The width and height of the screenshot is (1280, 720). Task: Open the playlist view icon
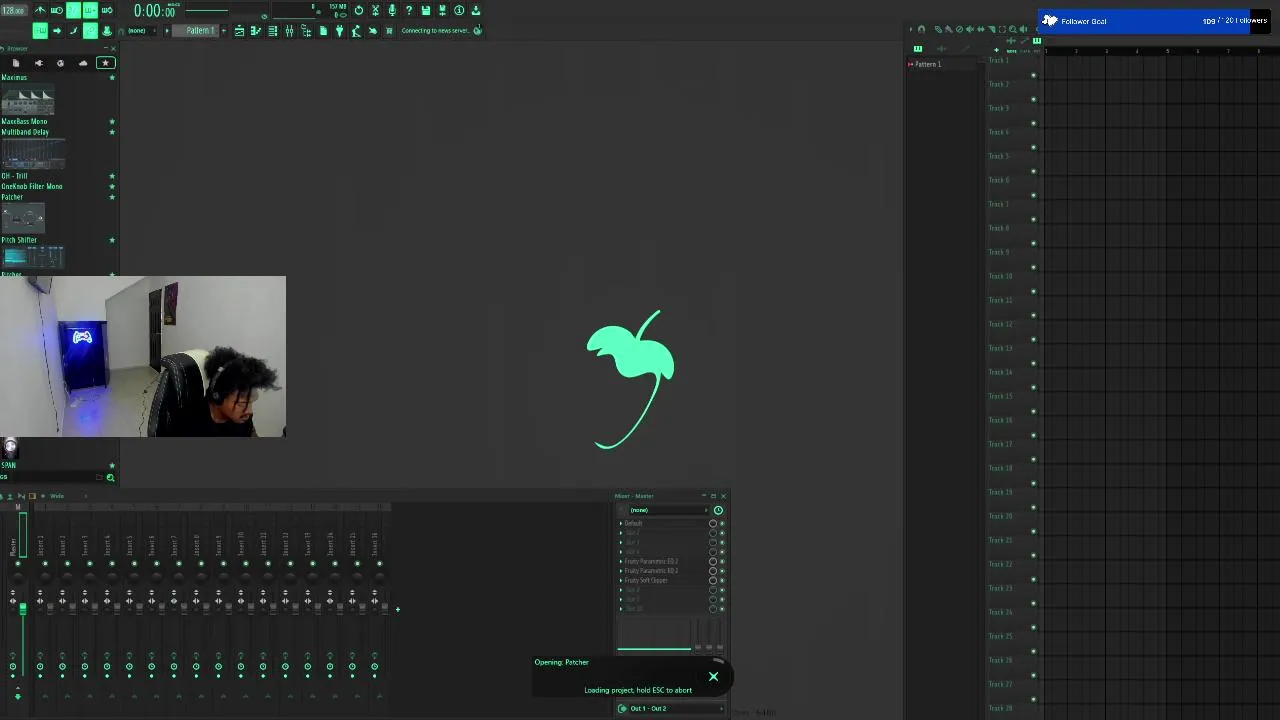pyautogui.click(x=239, y=31)
